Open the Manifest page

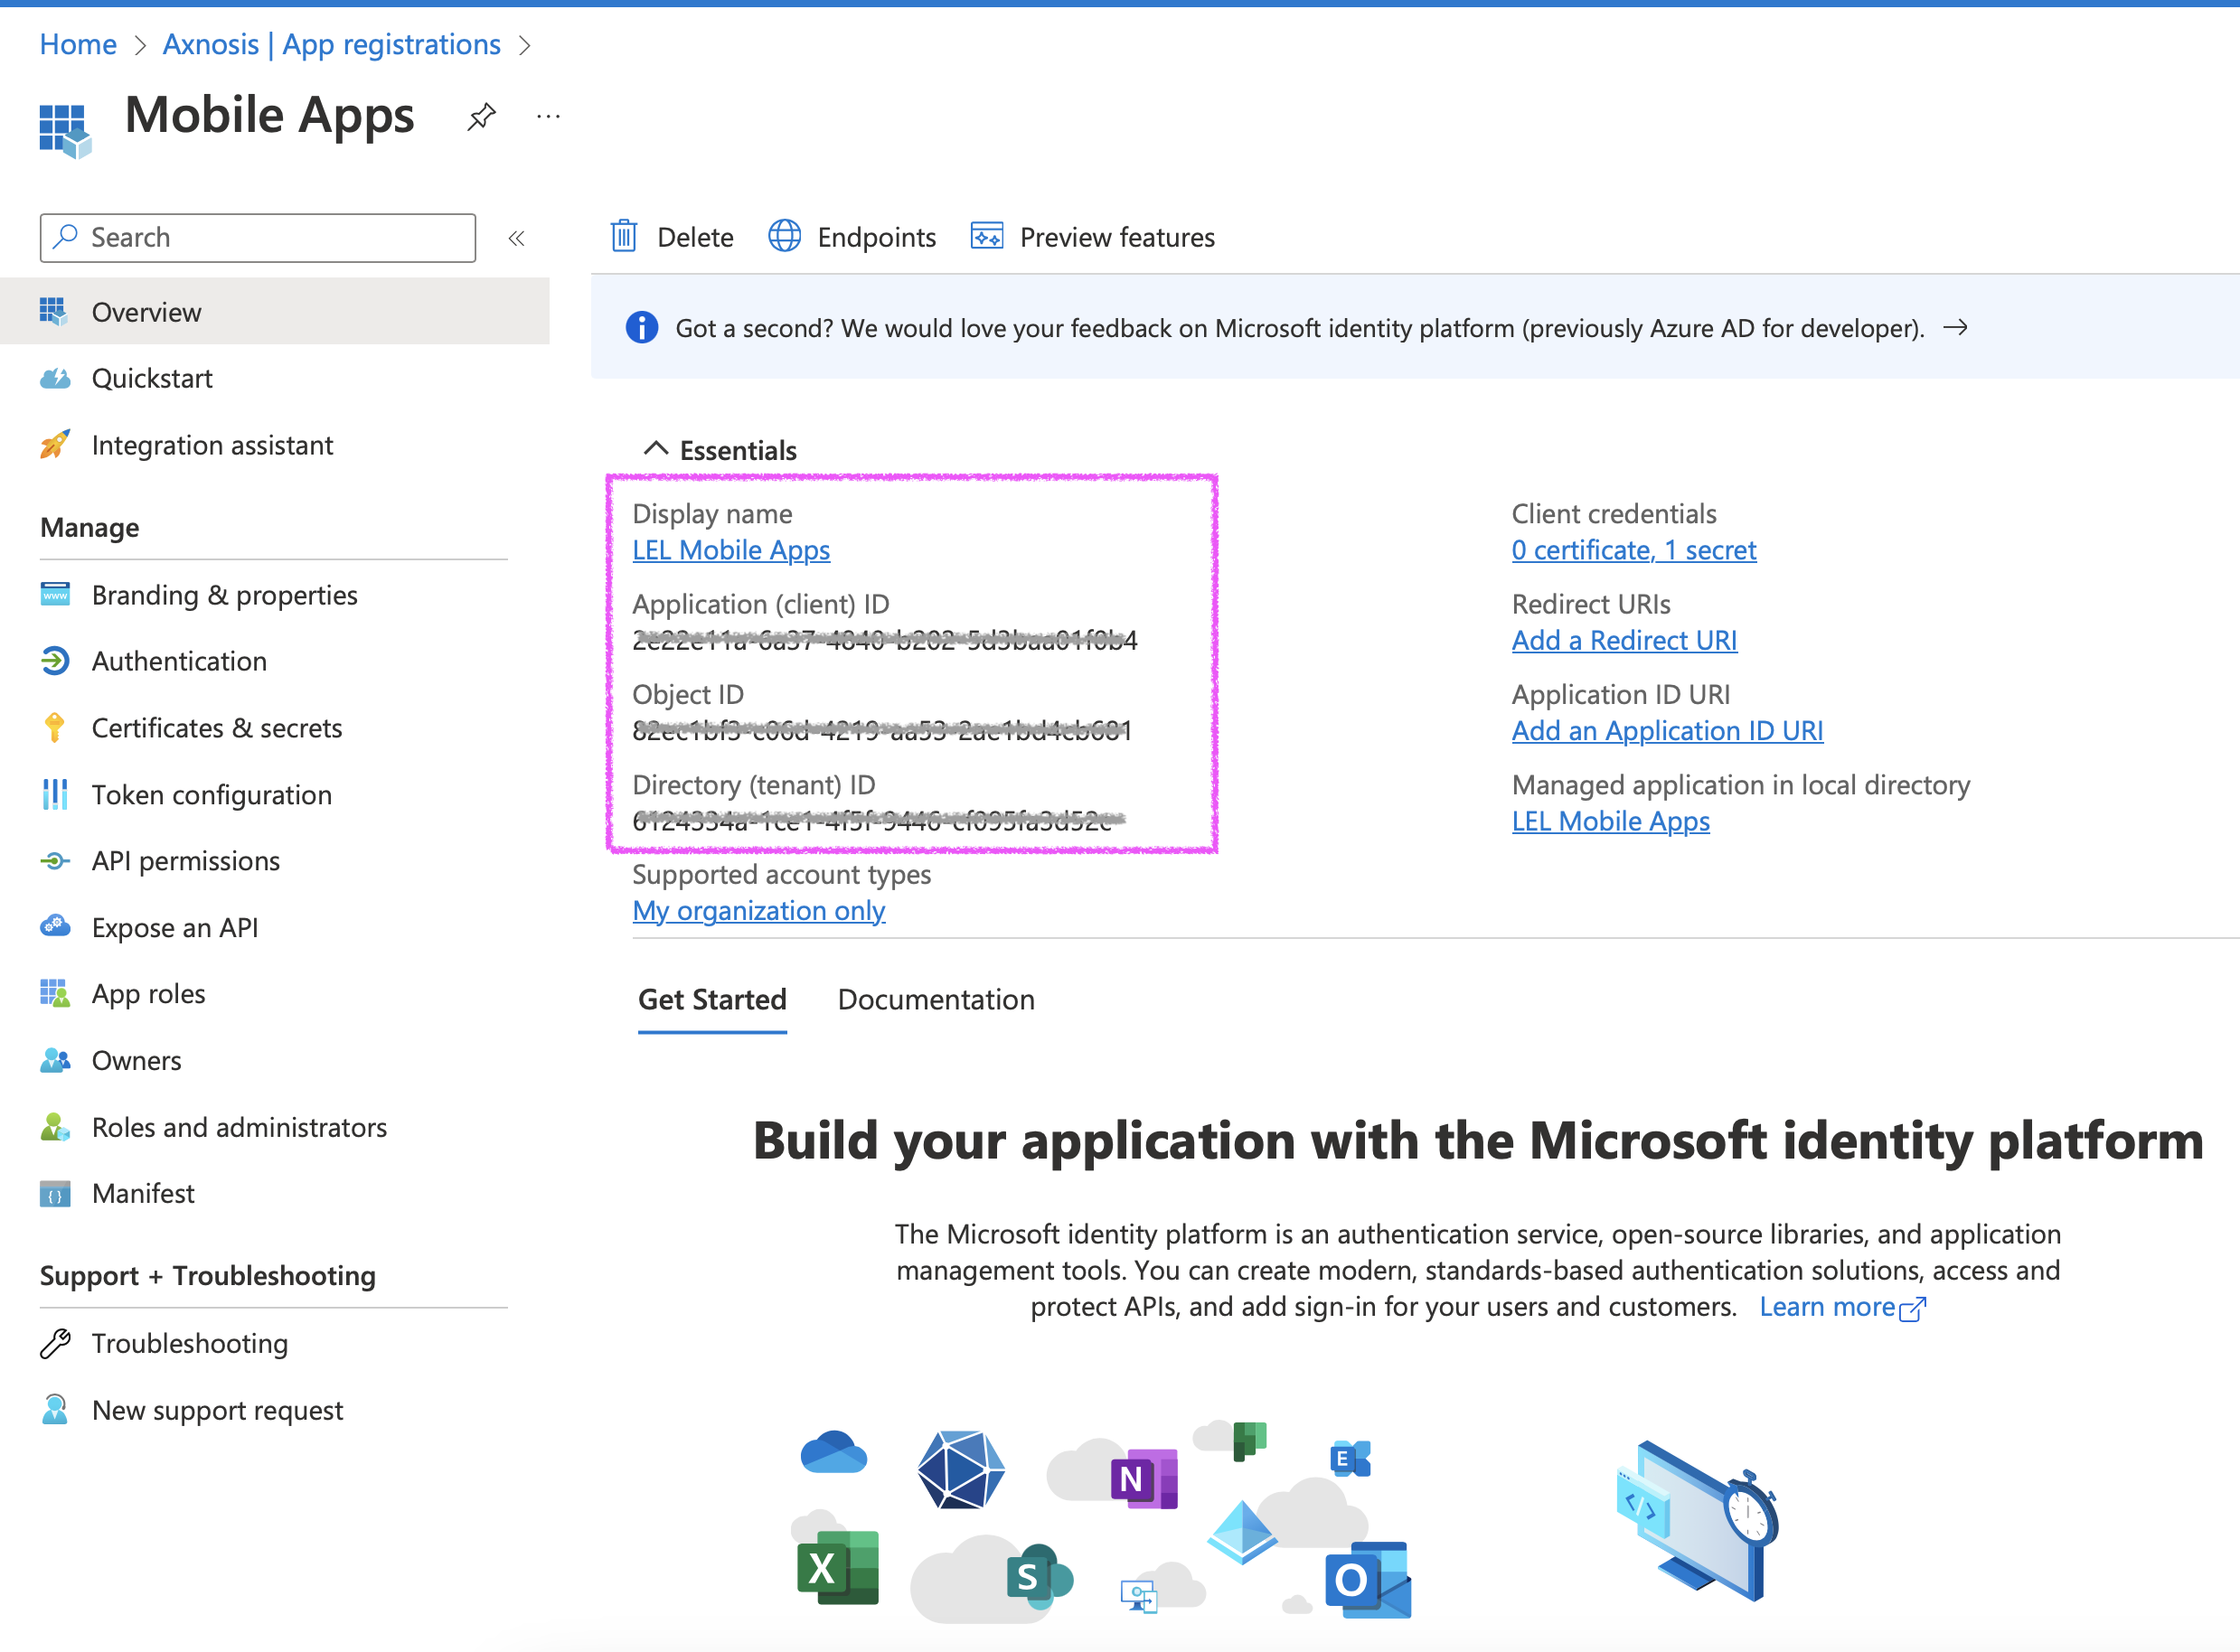pyautogui.click(x=143, y=1193)
